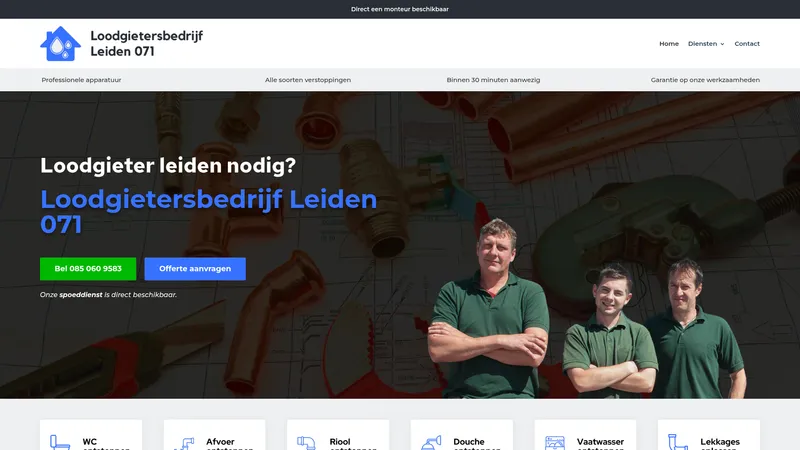Call via Bel 085 060 9583 button
The width and height of the screenshot is (800, 450).
pos(88,269)
